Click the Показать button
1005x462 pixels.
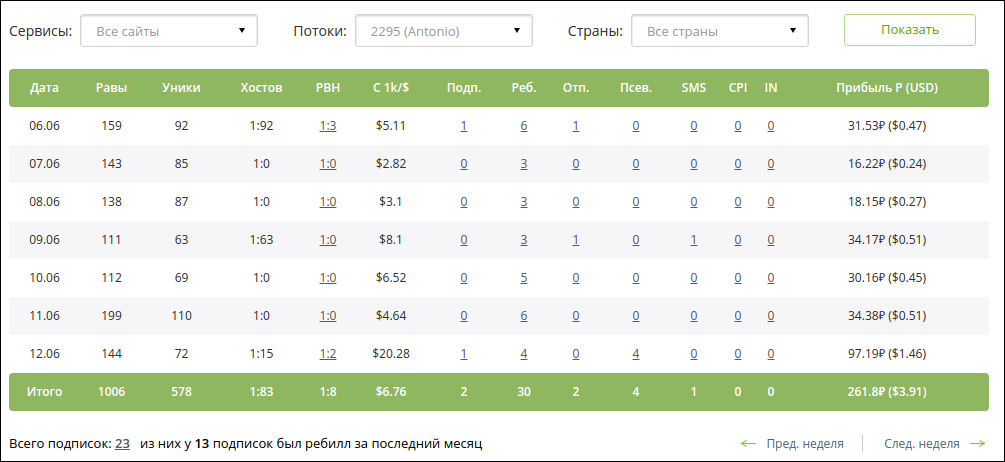909,30
